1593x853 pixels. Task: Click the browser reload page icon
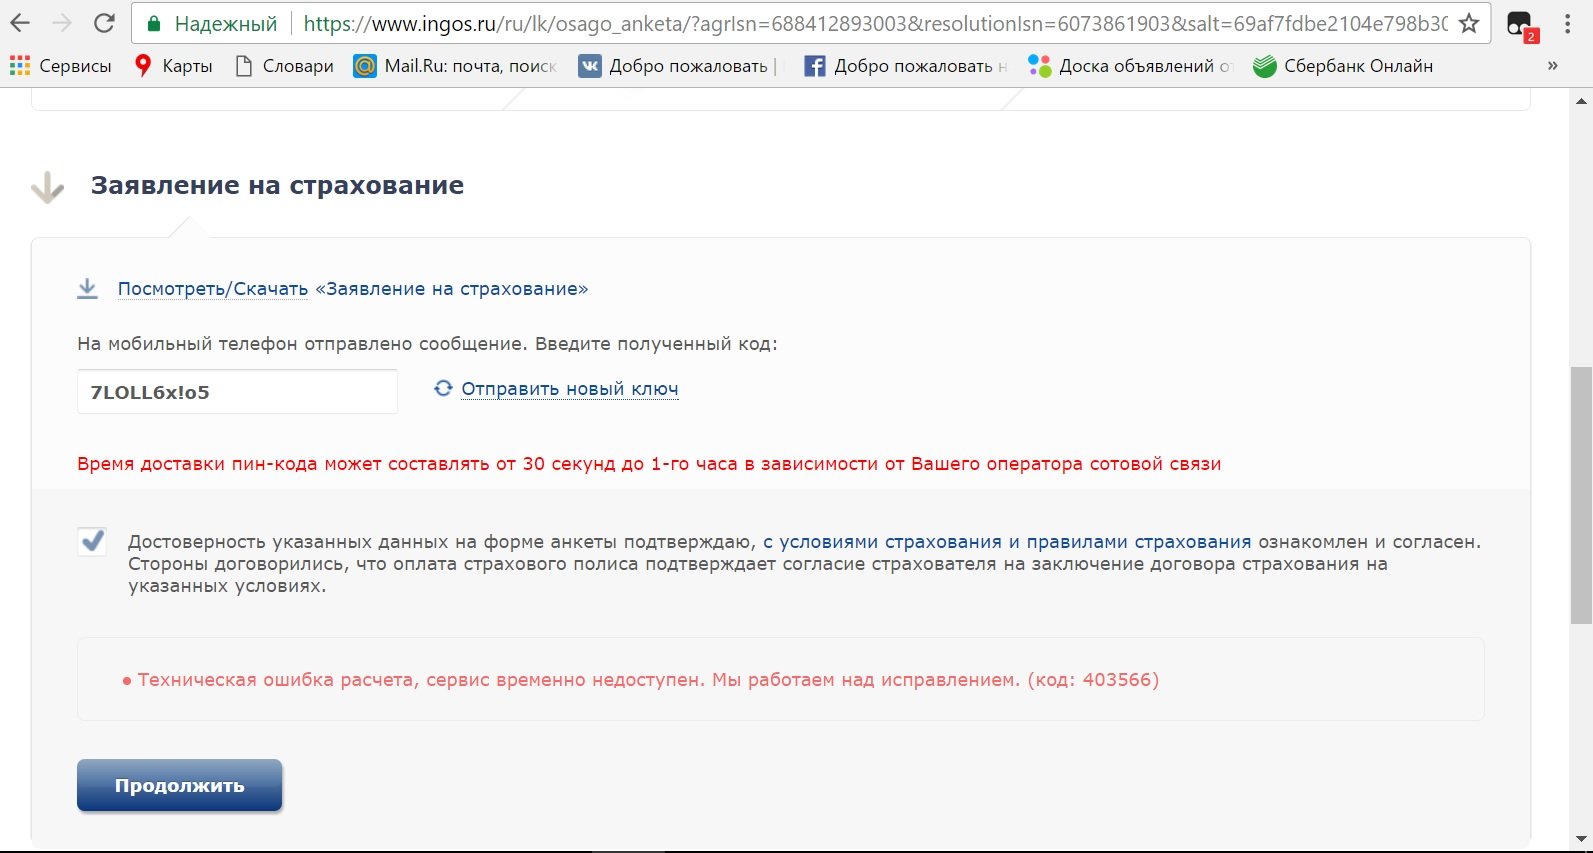point(103,23)
